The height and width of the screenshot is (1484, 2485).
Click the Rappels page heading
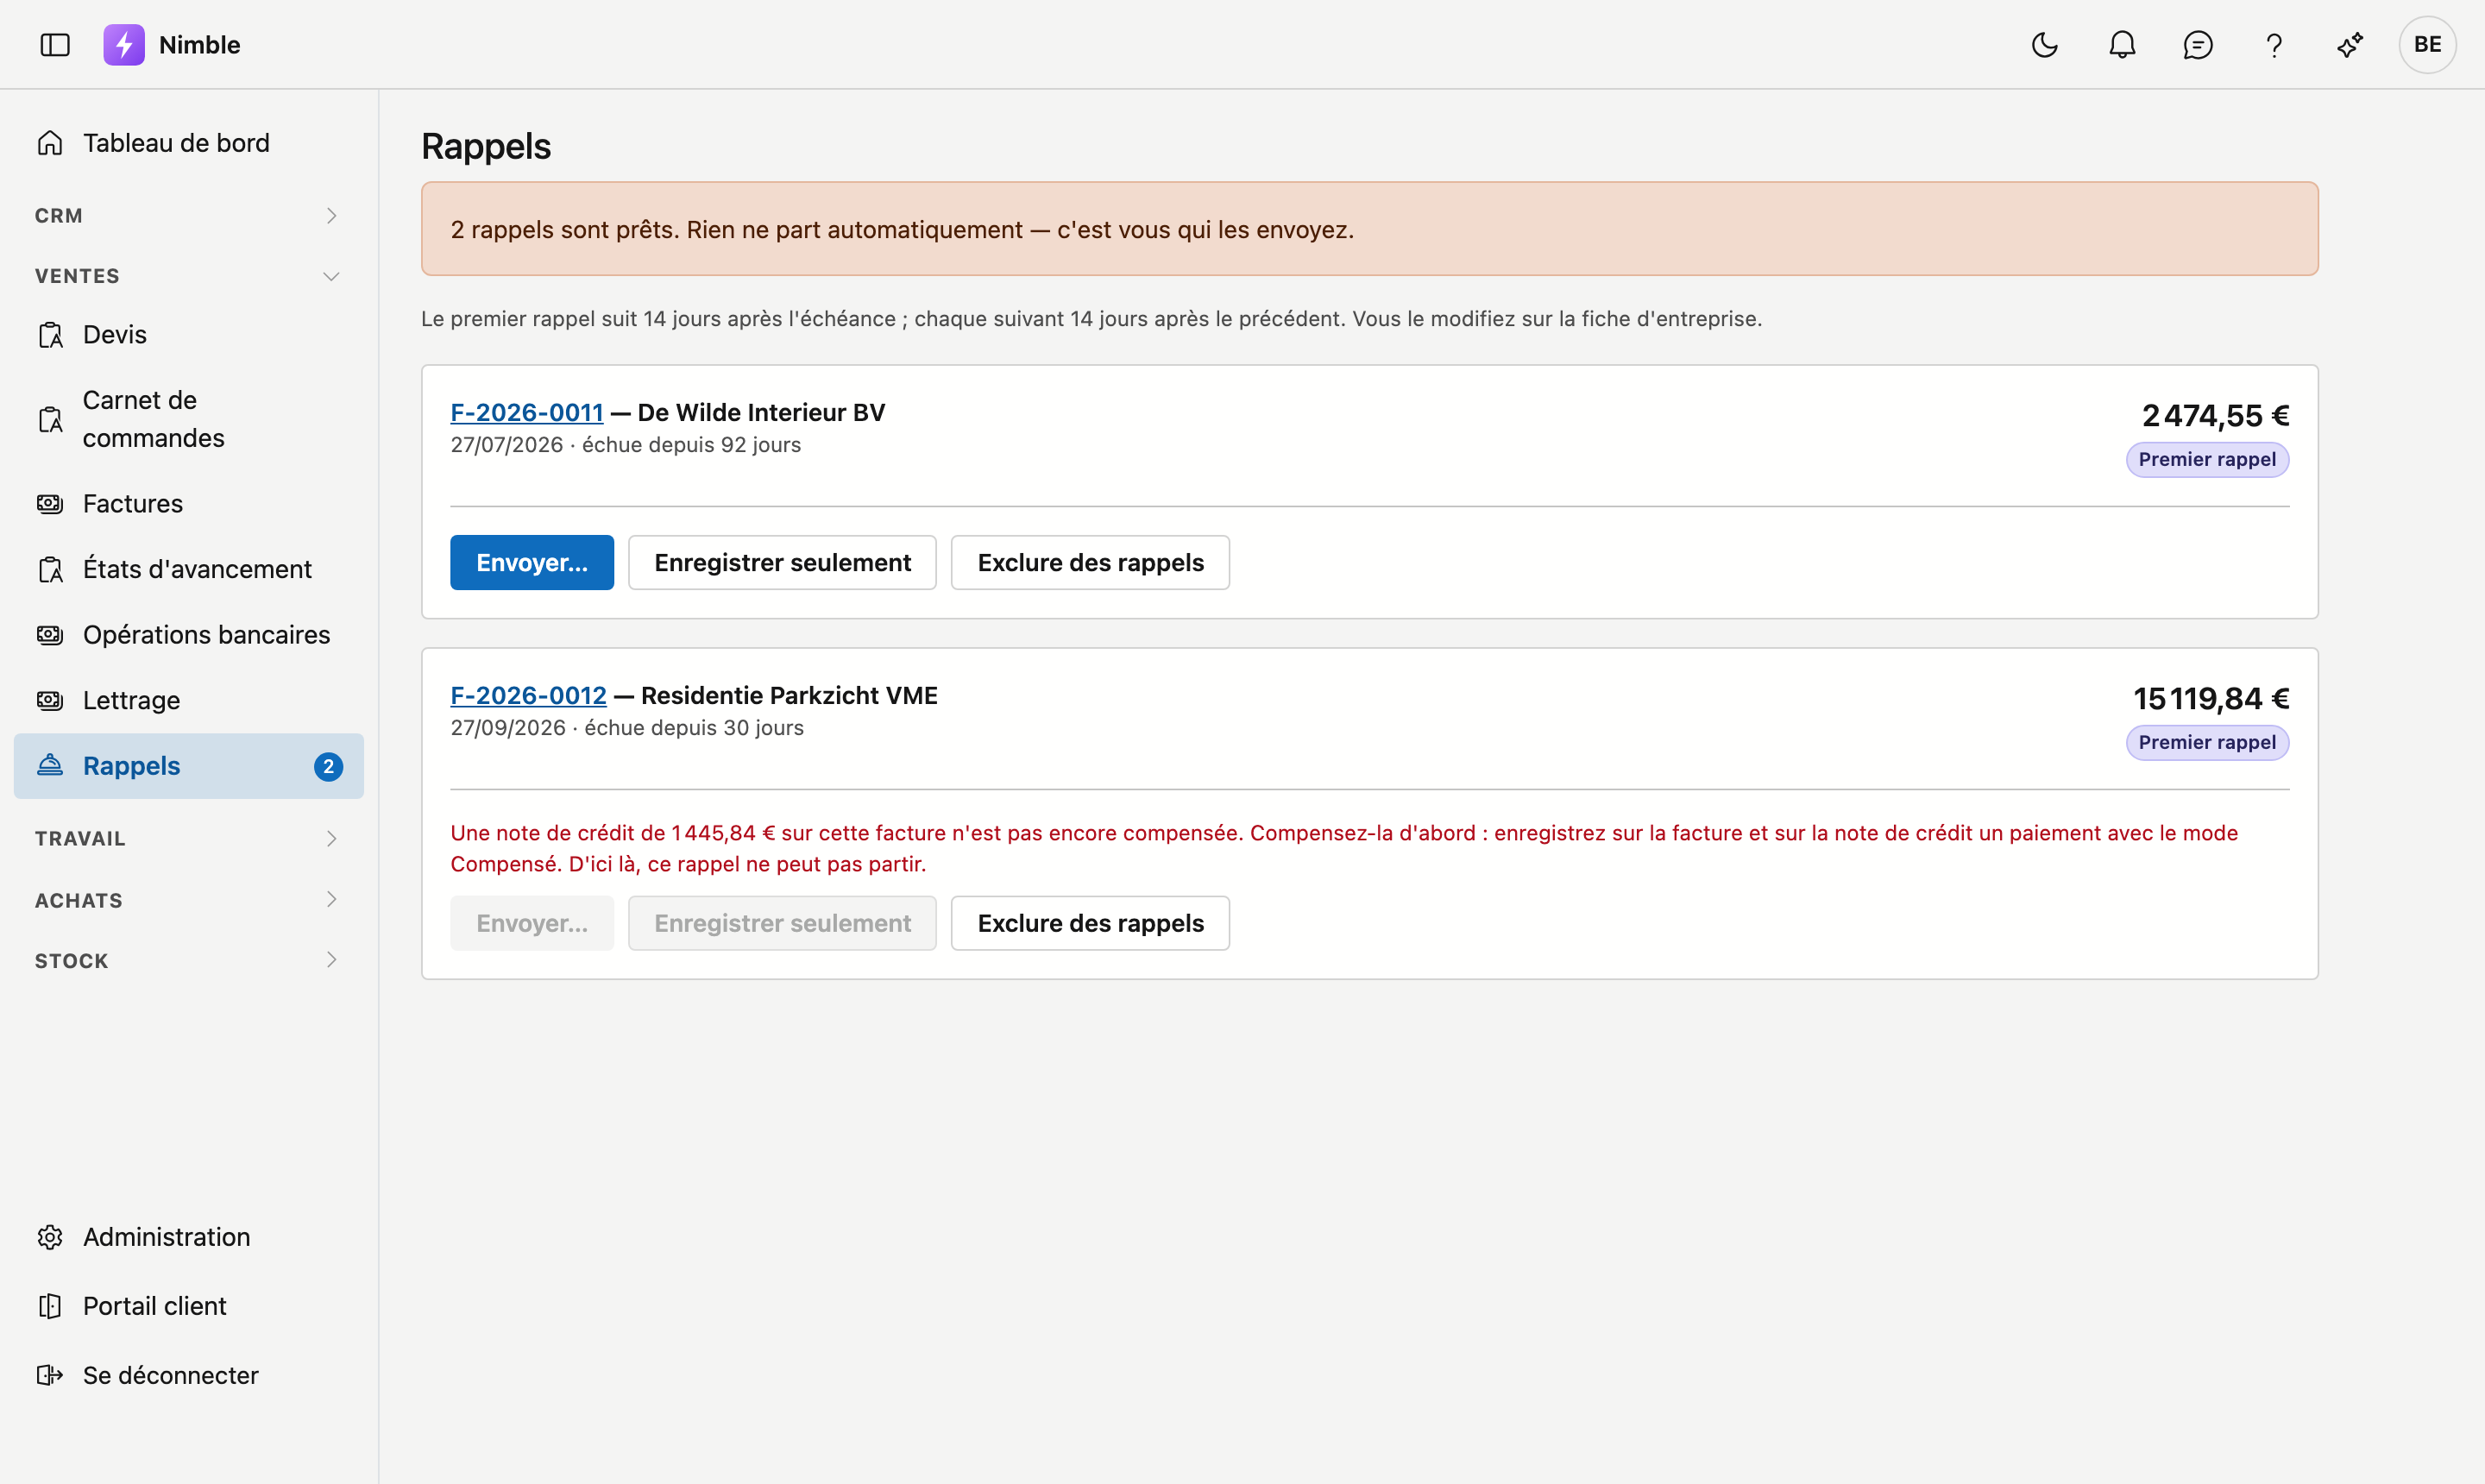click(x=486, y=146)
